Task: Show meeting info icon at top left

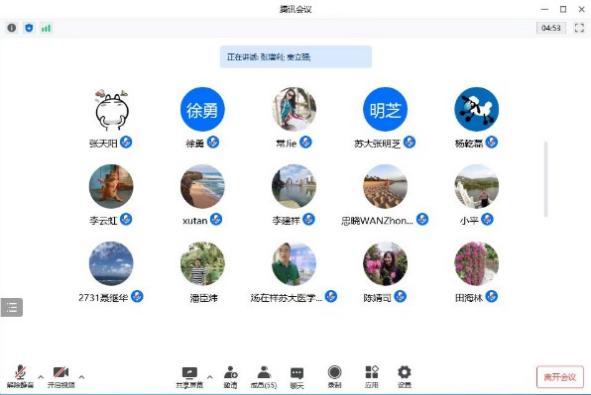Action: click(12, 28)
